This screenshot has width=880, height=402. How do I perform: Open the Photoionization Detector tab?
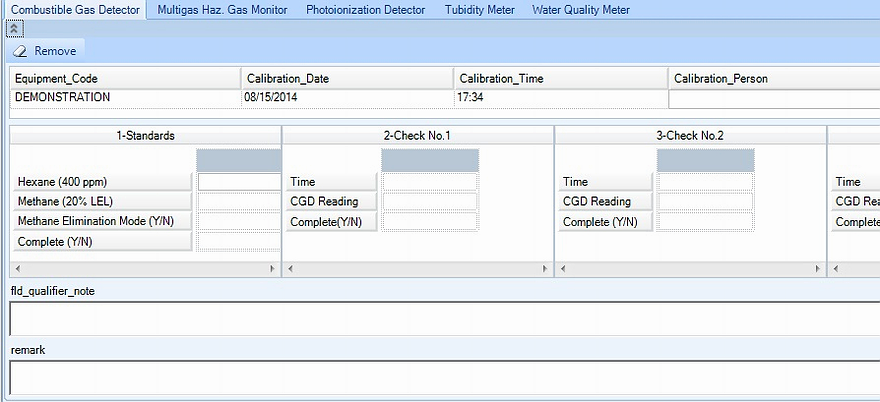366,10
